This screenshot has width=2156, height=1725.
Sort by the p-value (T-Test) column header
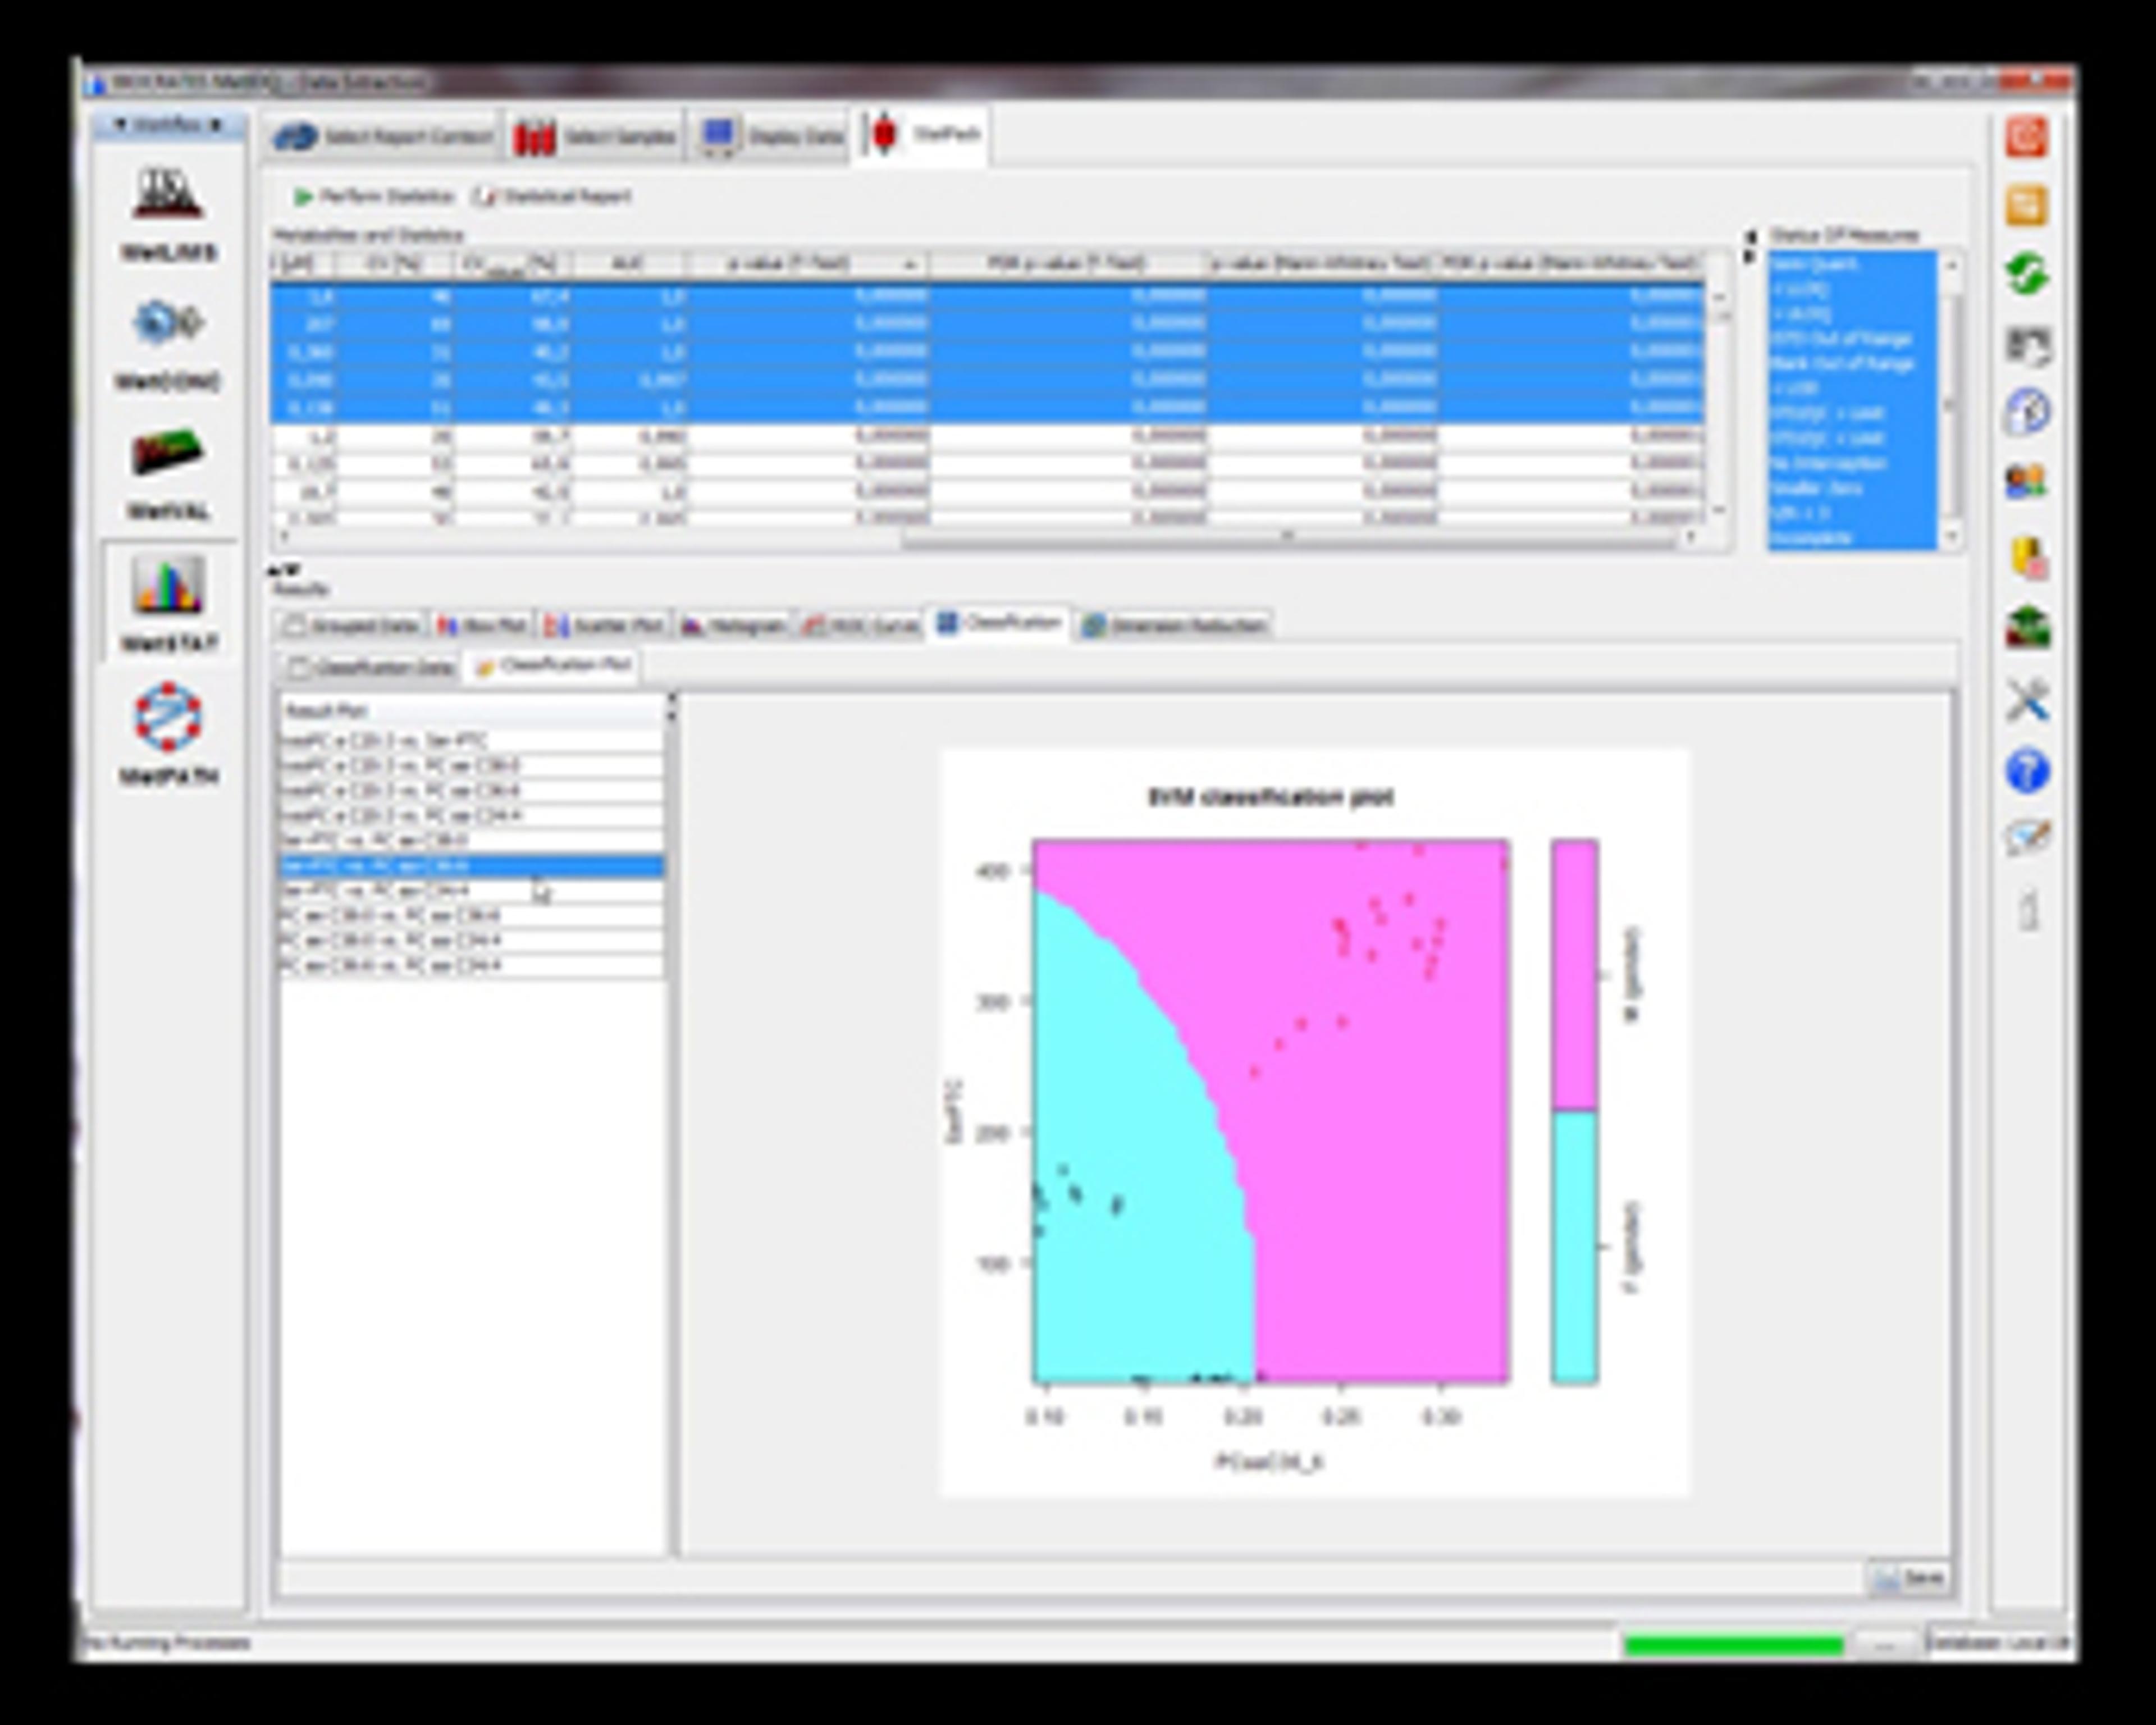(x=790, y=264)
